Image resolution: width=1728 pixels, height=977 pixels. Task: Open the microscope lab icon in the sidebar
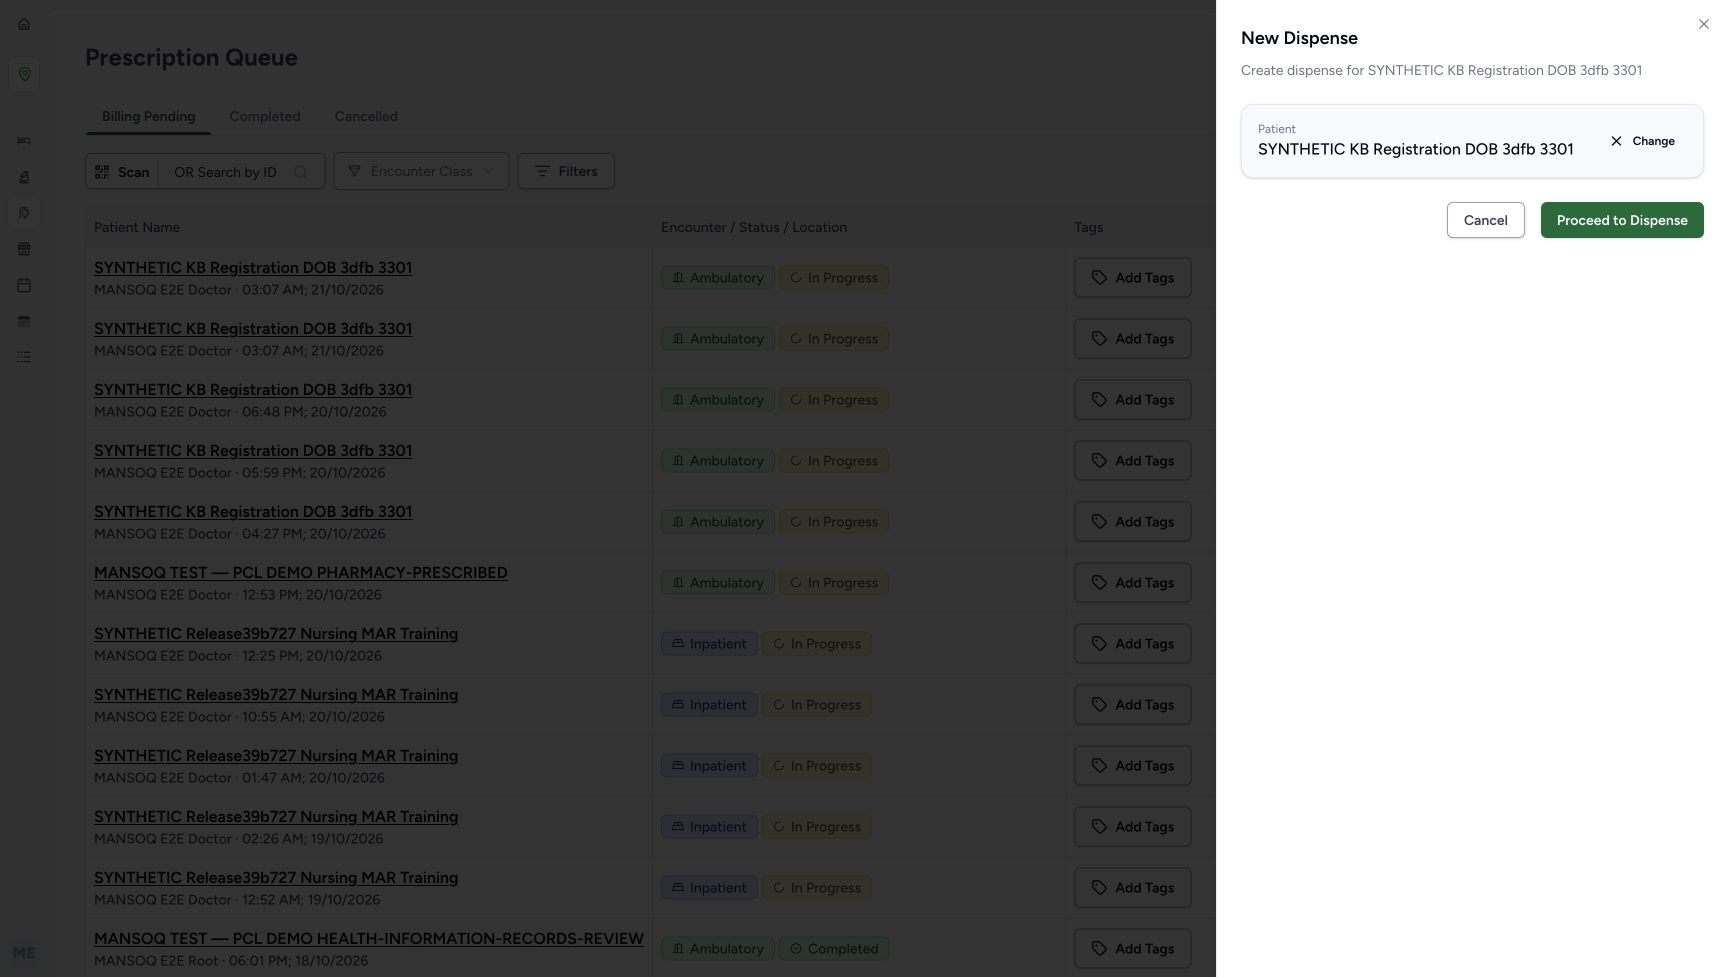[x=24, y=177]
